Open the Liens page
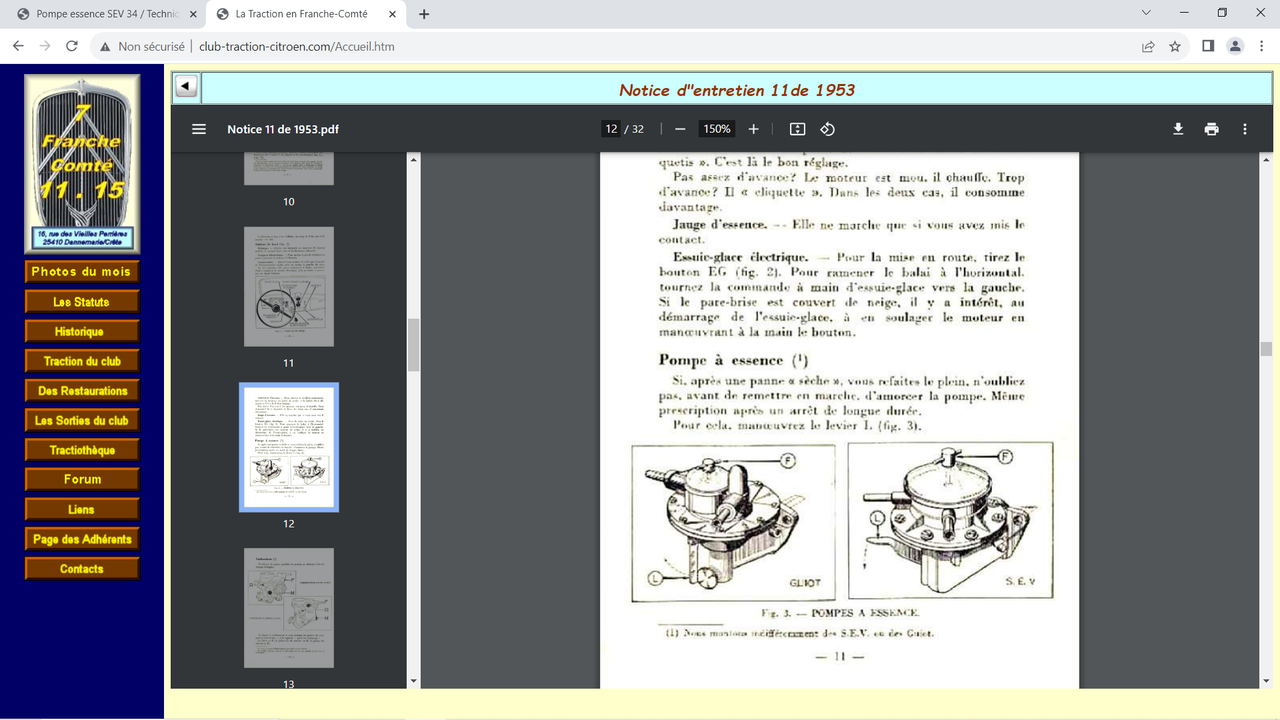Image resolution: width=1280 pixels, height=720 pixels. click(82, 510)
